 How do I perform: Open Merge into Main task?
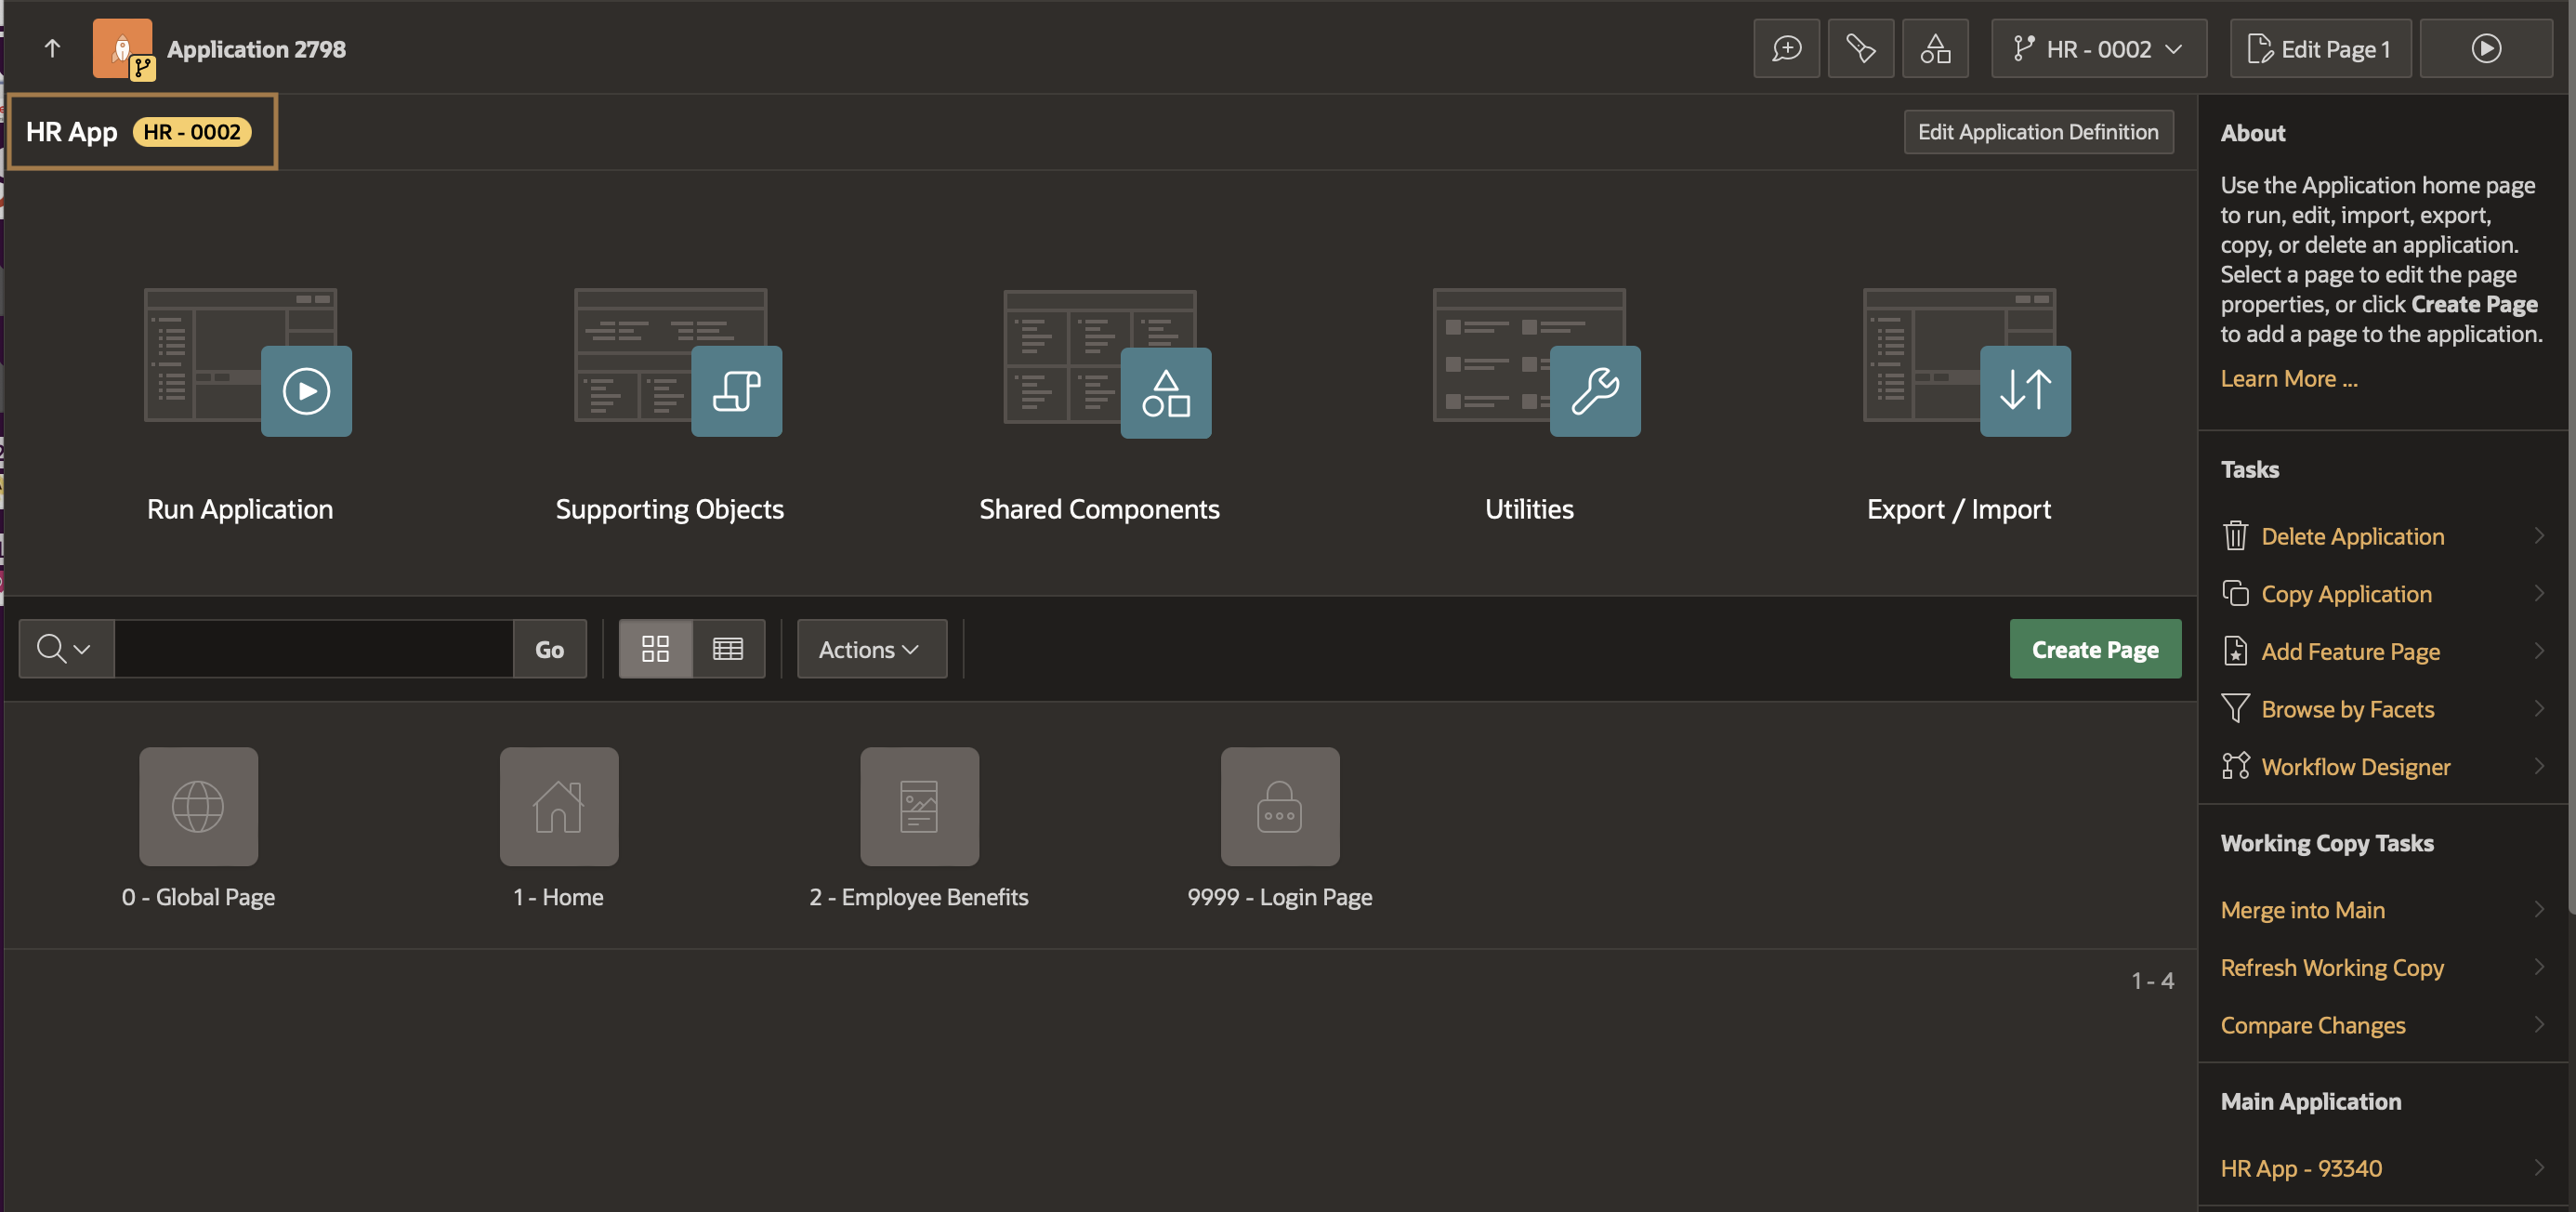2302,909
